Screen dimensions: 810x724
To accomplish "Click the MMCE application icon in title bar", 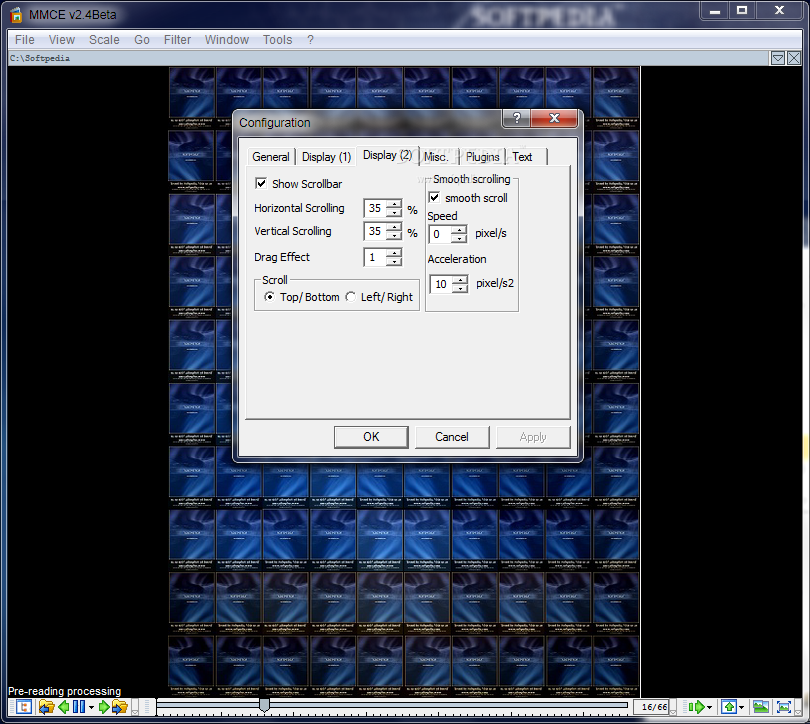I will pyautogui.click(x=17, y=14).
